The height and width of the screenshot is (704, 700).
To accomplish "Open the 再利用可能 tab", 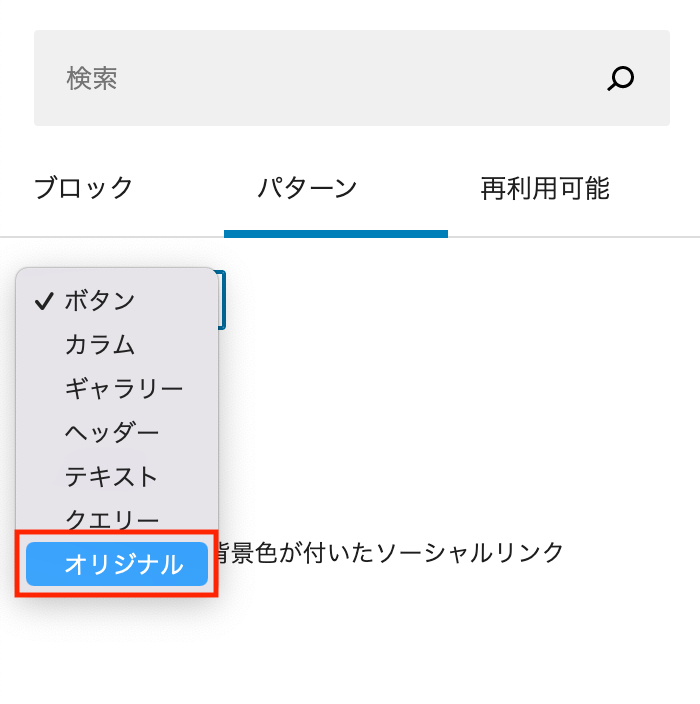I will [x=545, y=188].
